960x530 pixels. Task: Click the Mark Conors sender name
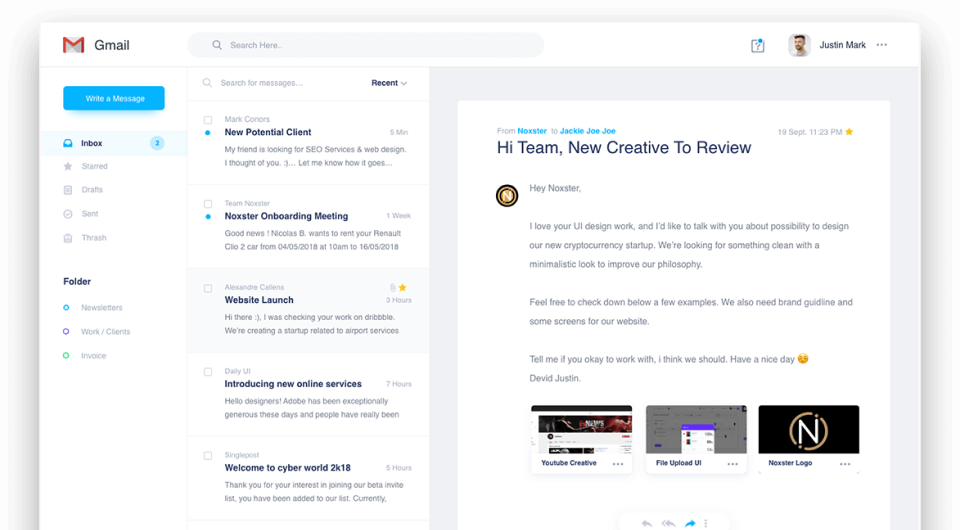(x=247, y=119)
